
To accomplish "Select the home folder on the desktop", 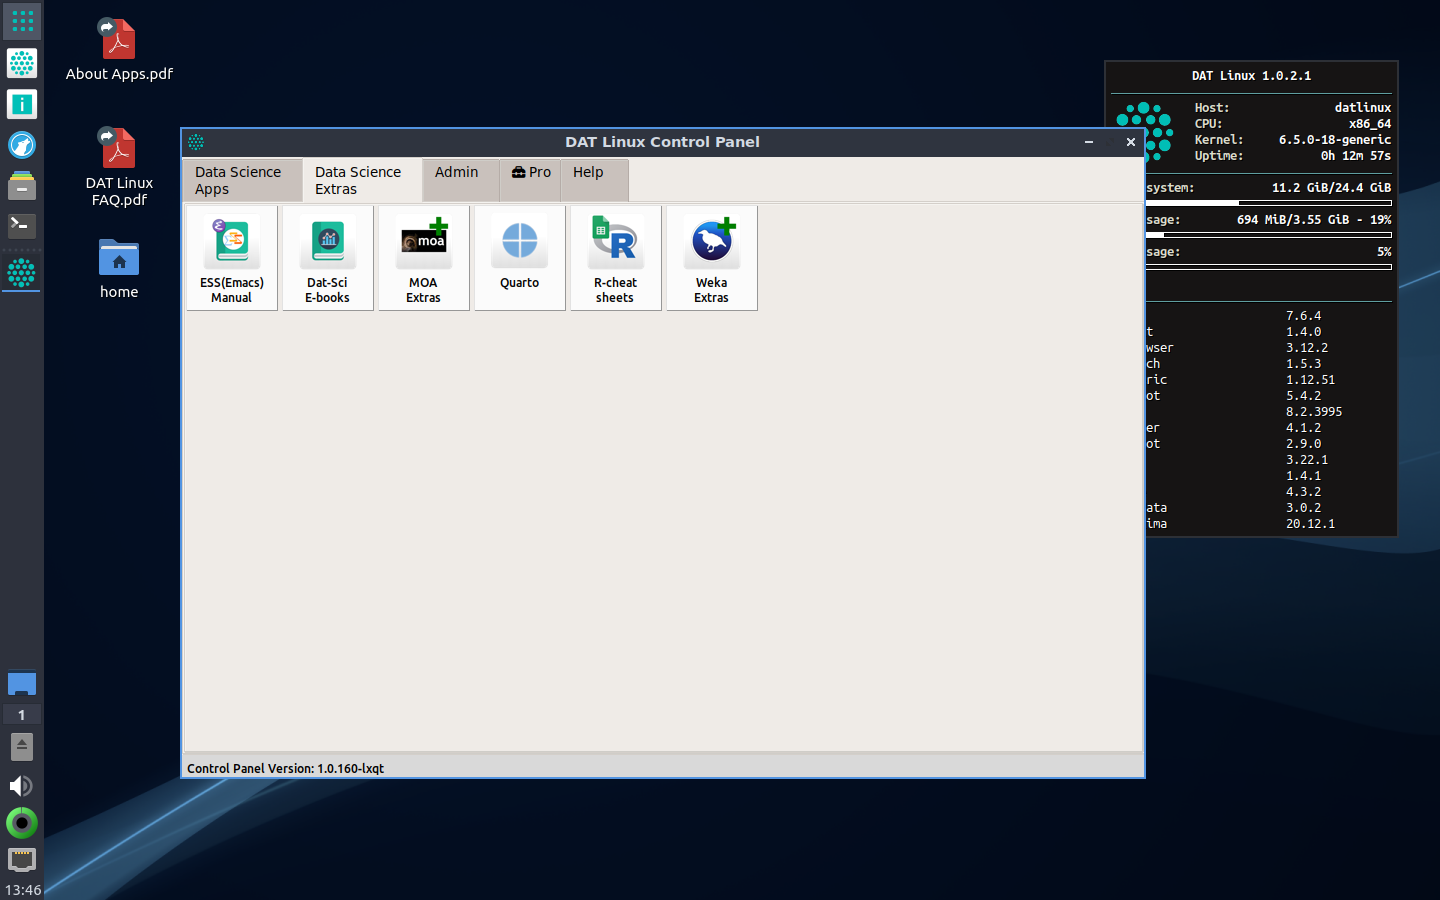I will (x=119, y=268).
